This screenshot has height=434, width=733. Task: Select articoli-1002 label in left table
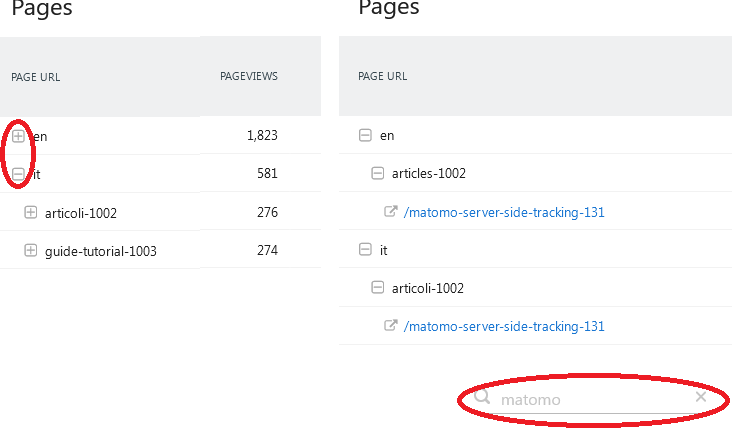click(x=81, y=212)
